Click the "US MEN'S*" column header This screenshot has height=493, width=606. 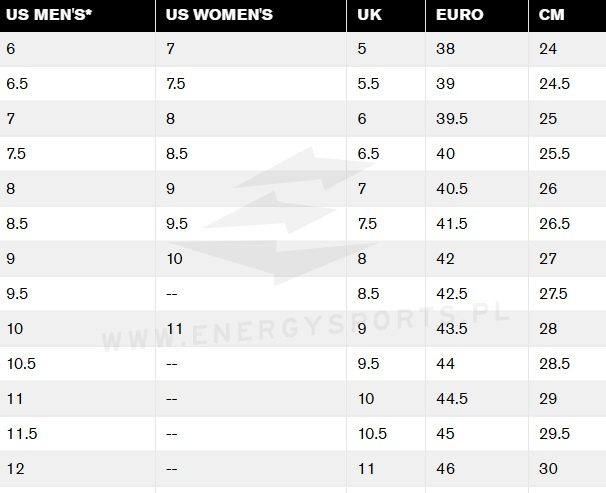tap(50, 15)
